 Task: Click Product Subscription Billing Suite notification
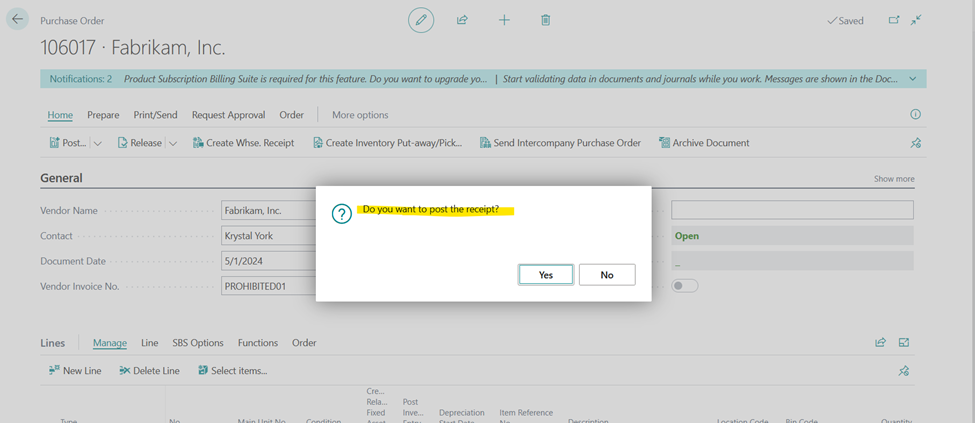(305, 79)
